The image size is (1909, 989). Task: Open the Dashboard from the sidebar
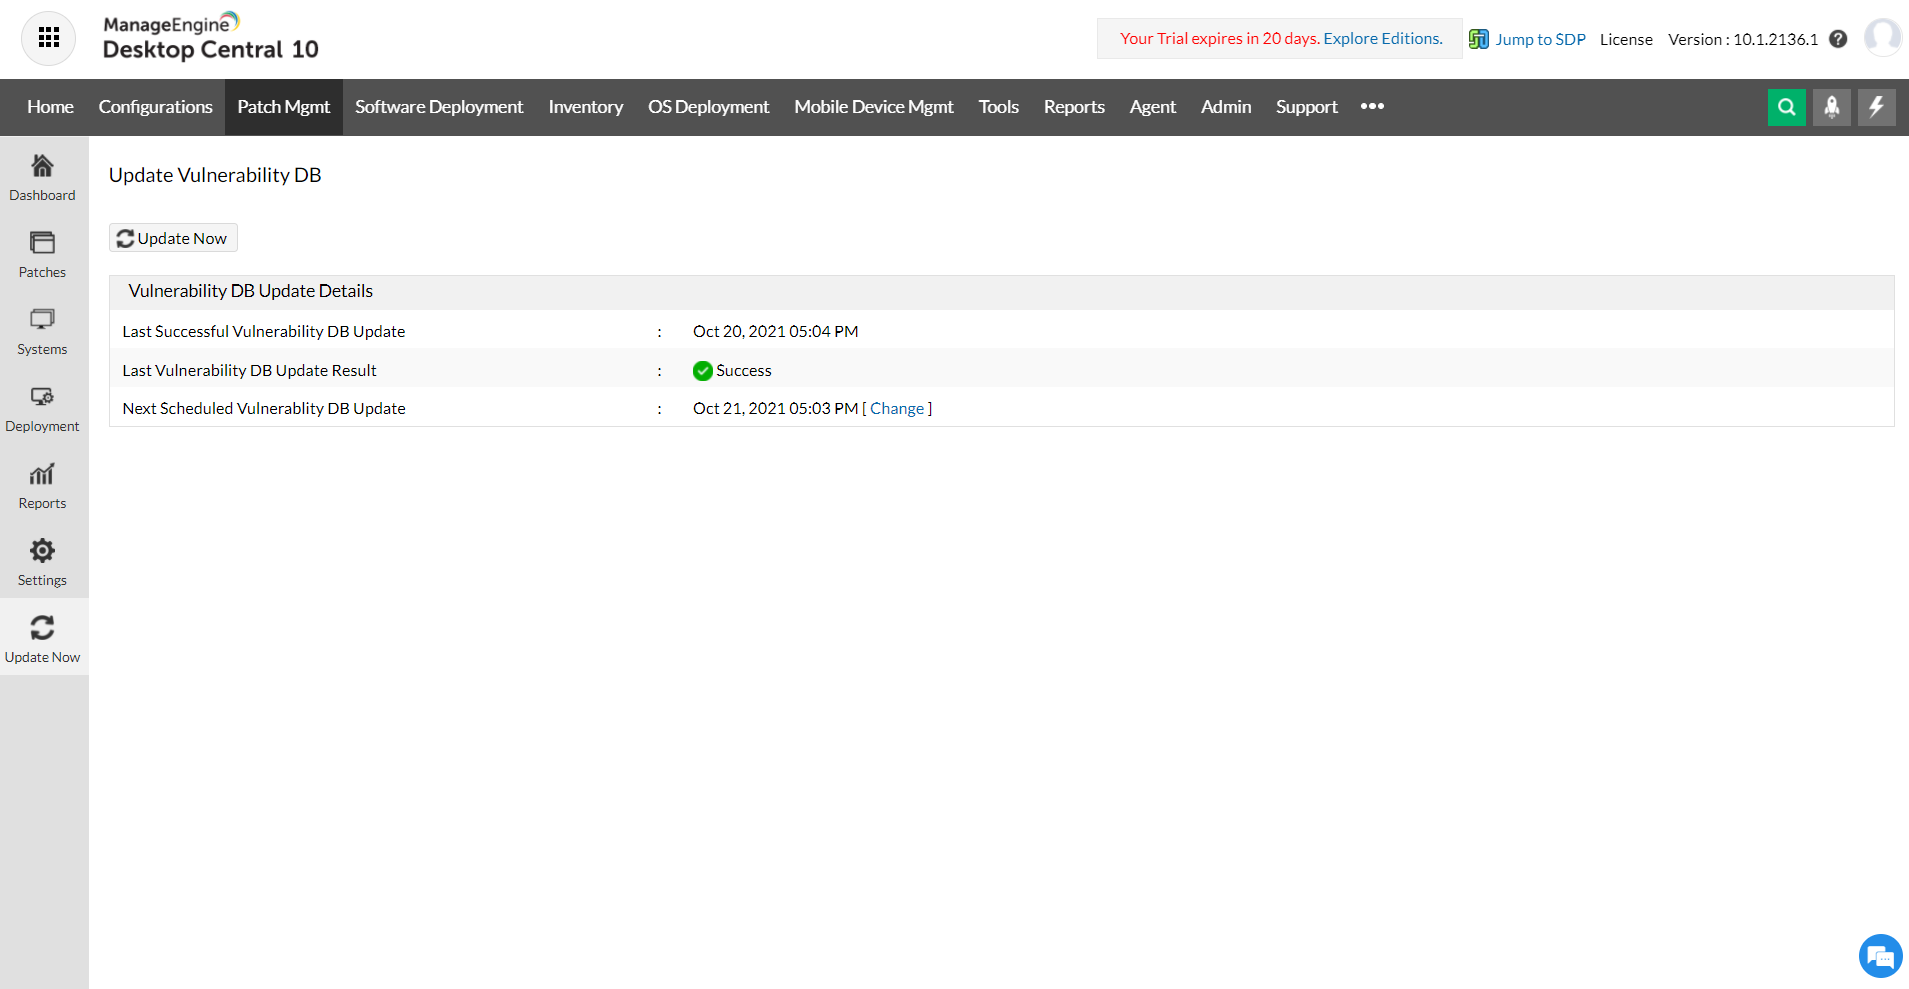coord(42,176)
